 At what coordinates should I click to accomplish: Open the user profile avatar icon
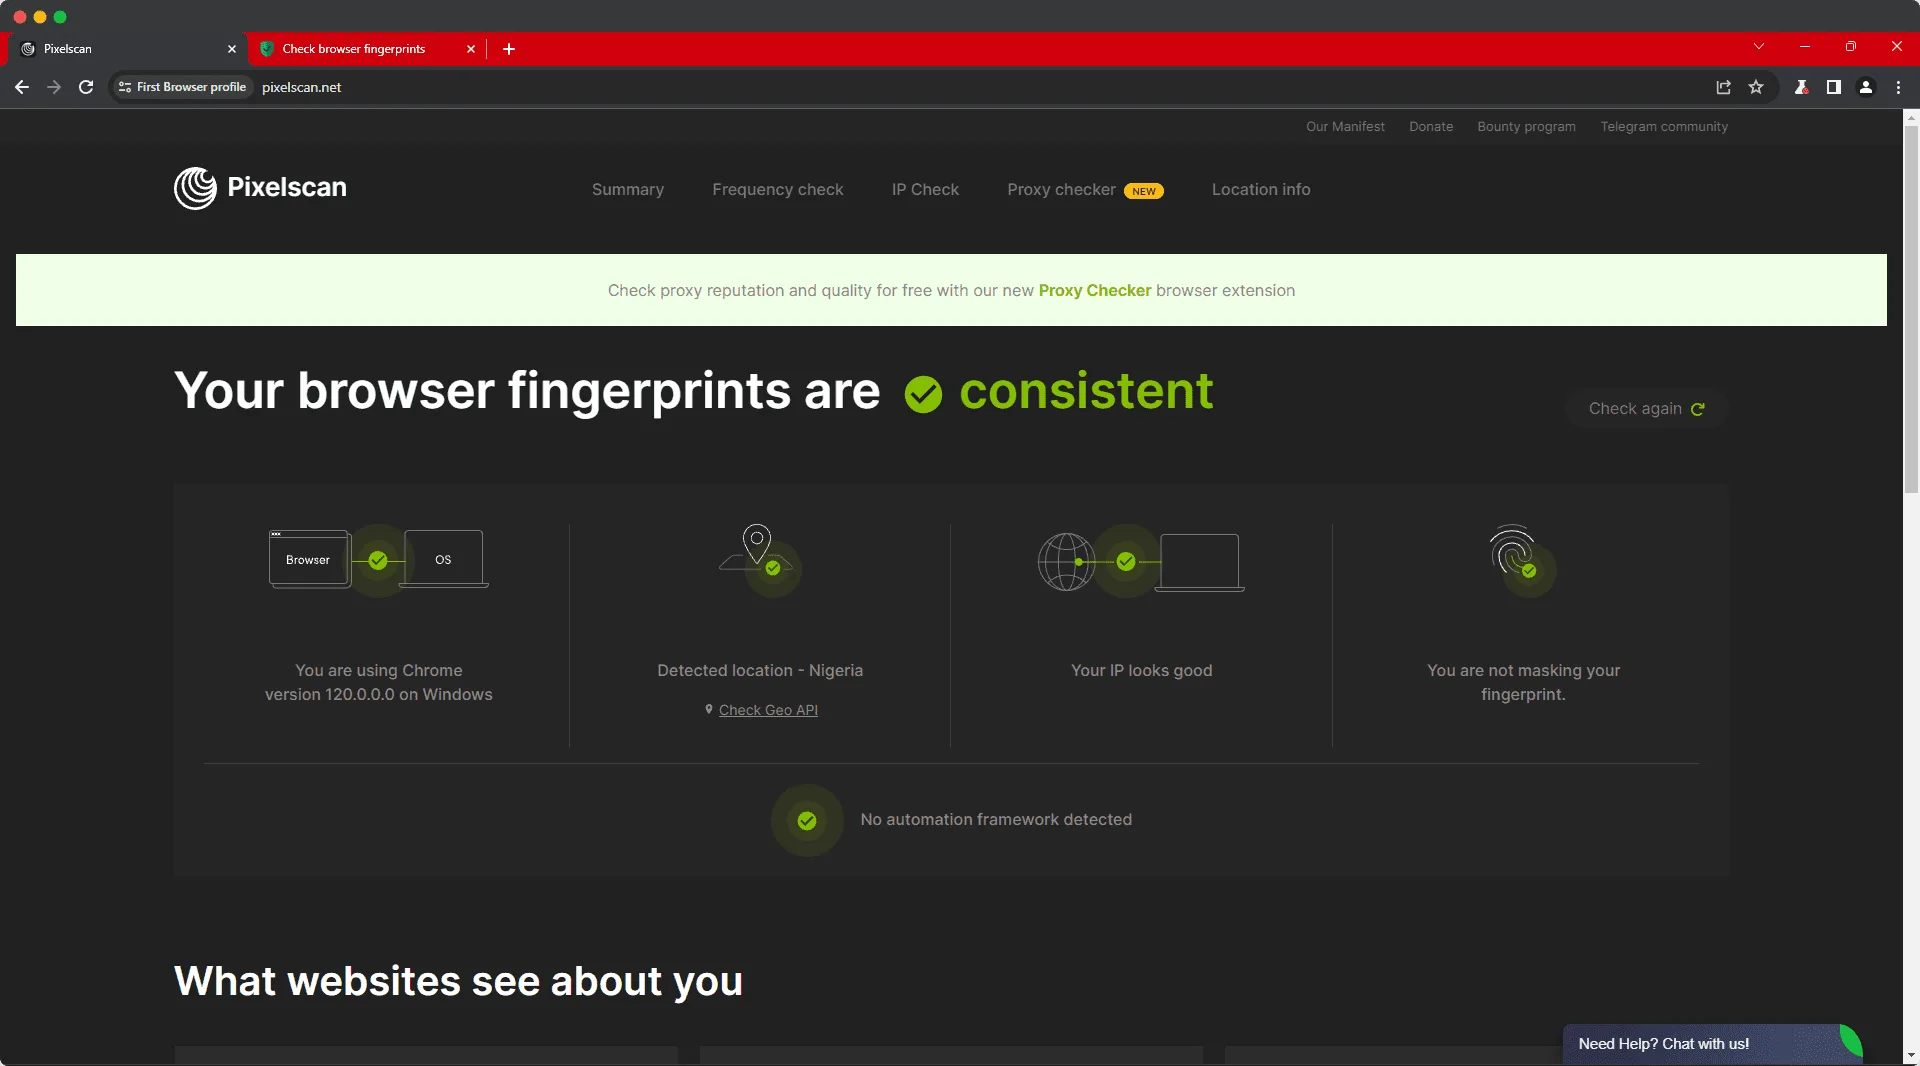click(x=1866, y=87)
